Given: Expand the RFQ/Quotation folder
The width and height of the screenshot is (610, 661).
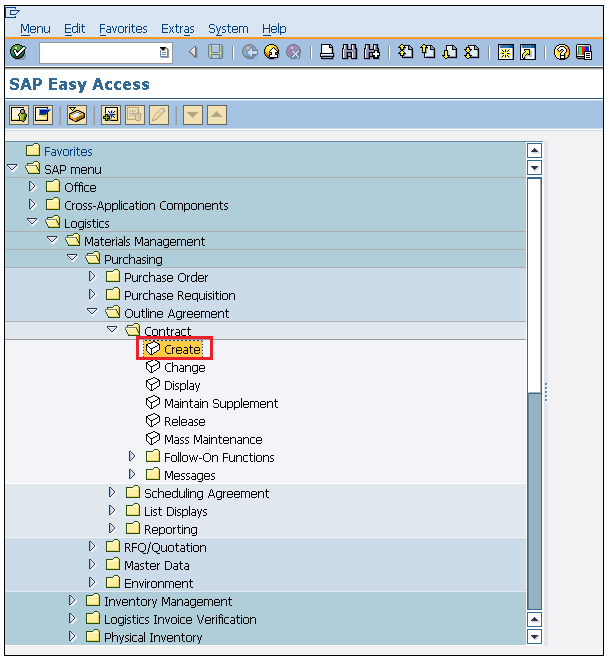Looking at the screenshot, I should click(92, 546).
